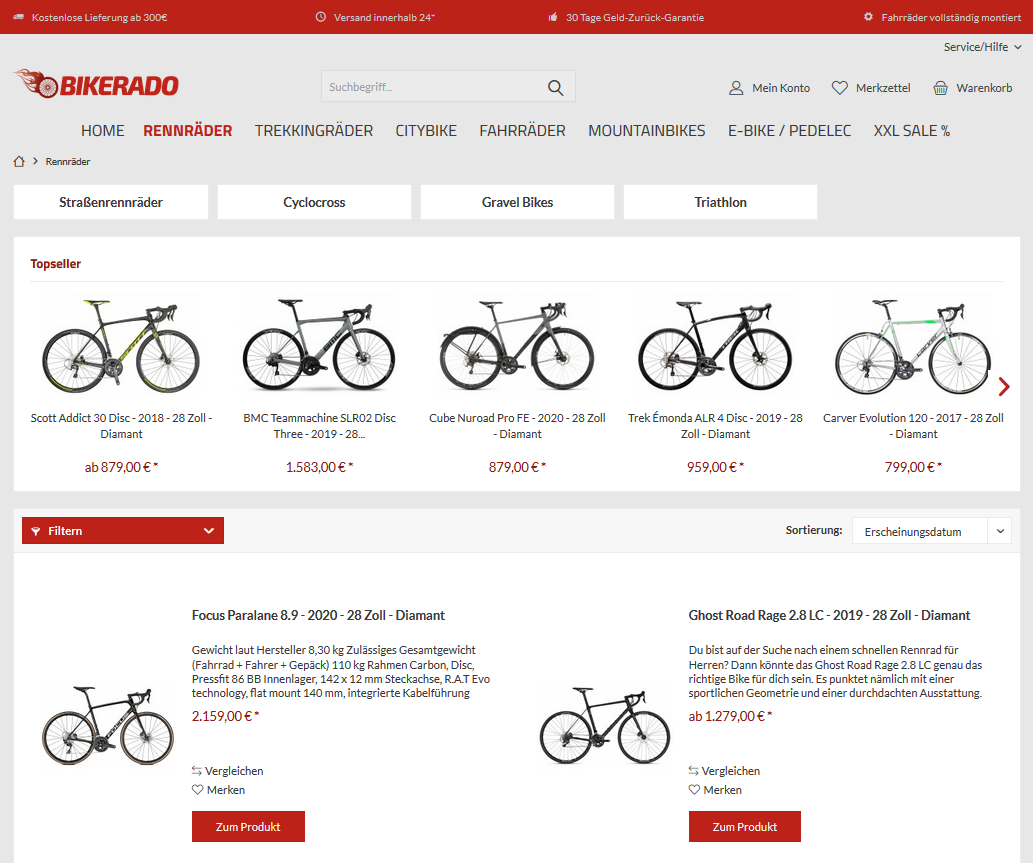Expand the Filtern panel
1033x863 pixels.
(123, 530)
